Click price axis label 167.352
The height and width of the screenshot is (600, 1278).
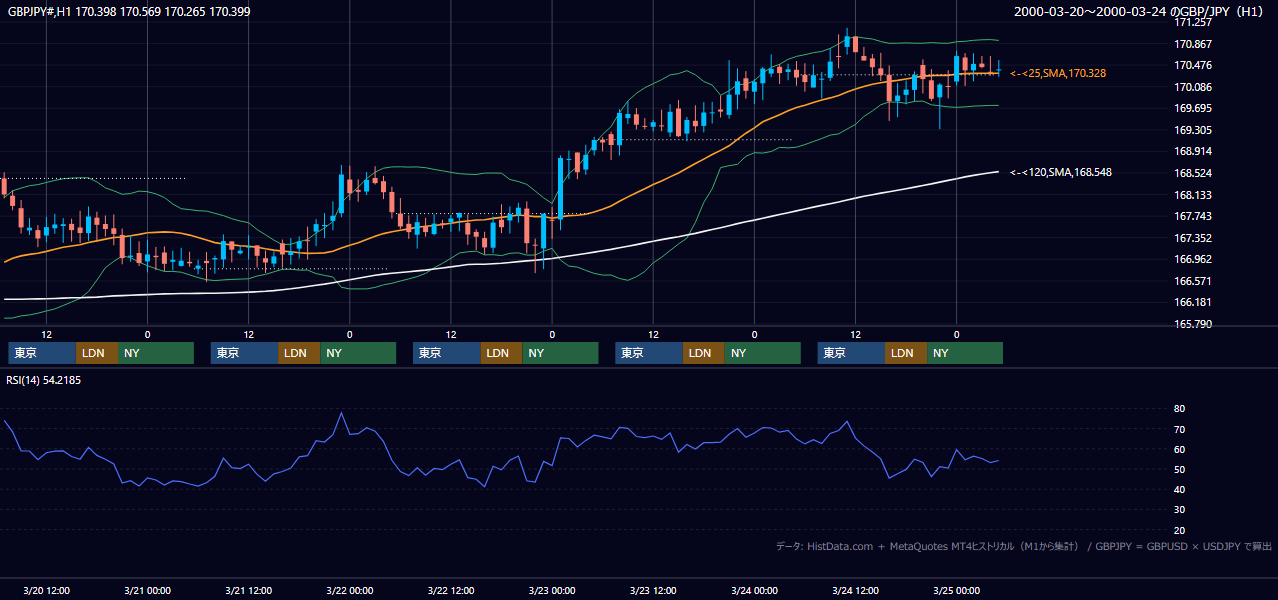click(x=1192, y=238)
